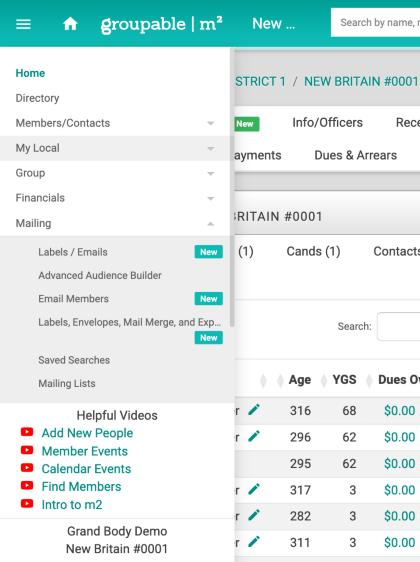Open YouTube video for Member Events
The width and height of the screenshot is (420, 562).
[27, 450]
